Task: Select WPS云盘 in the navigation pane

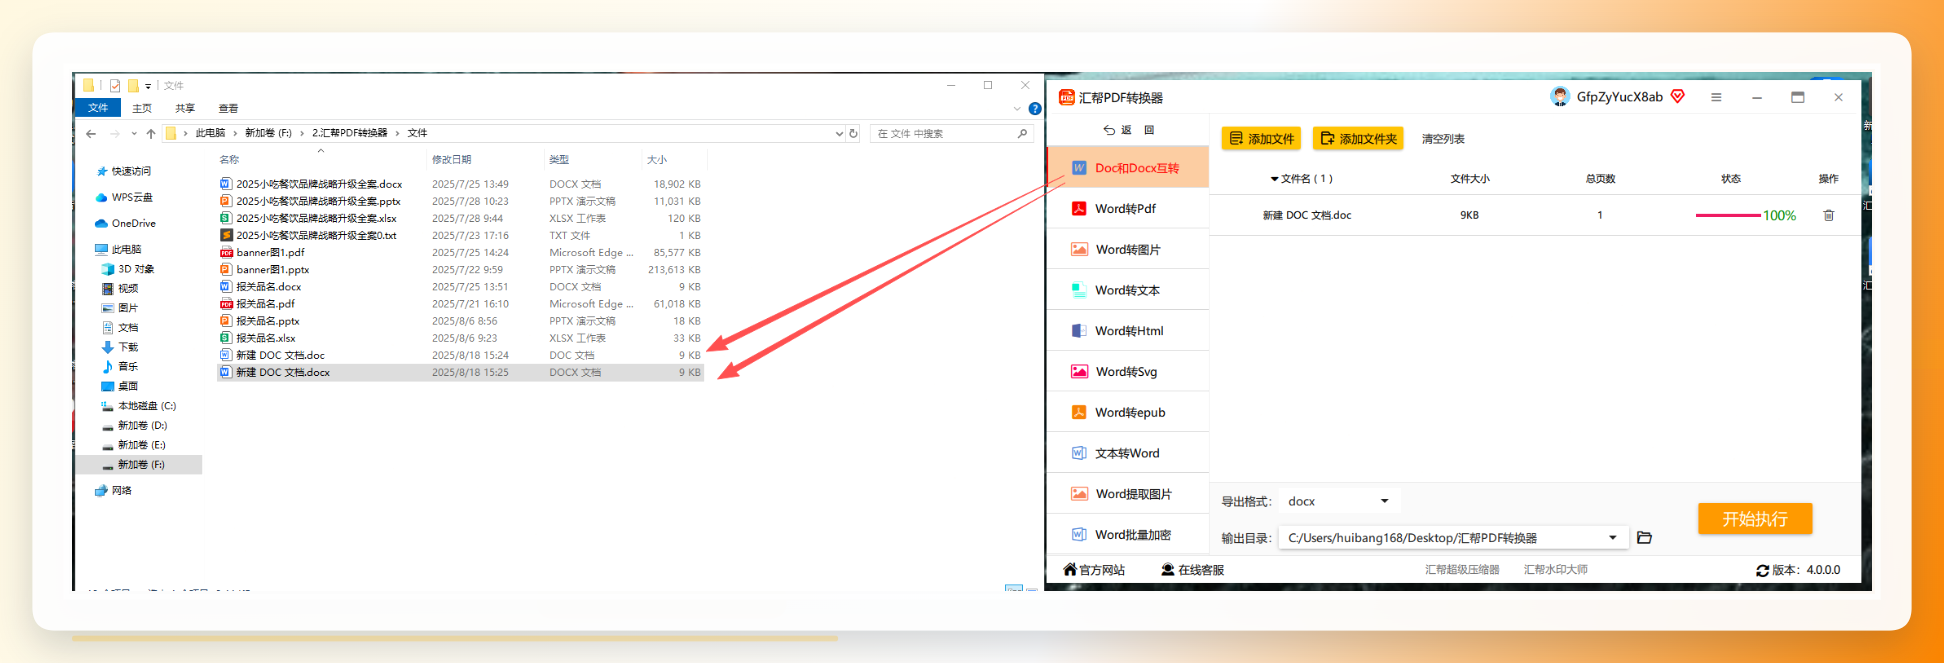Action: pyautogui.click(x=125, y=197)
